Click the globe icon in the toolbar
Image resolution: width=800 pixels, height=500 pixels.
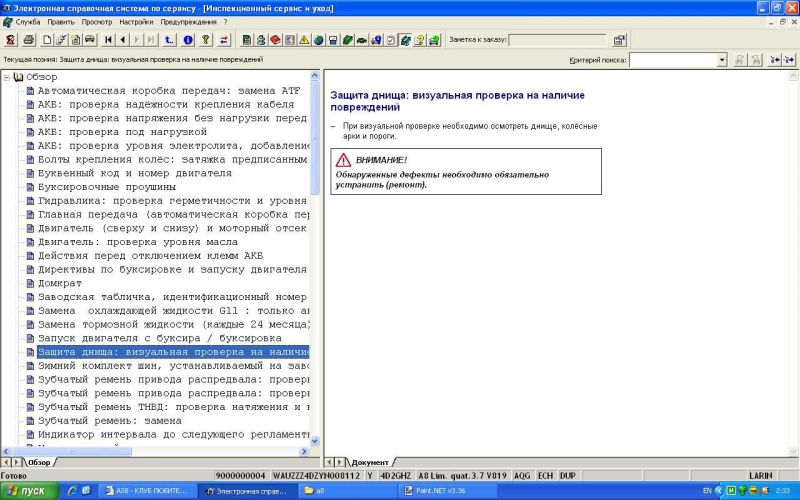point(318,40)
